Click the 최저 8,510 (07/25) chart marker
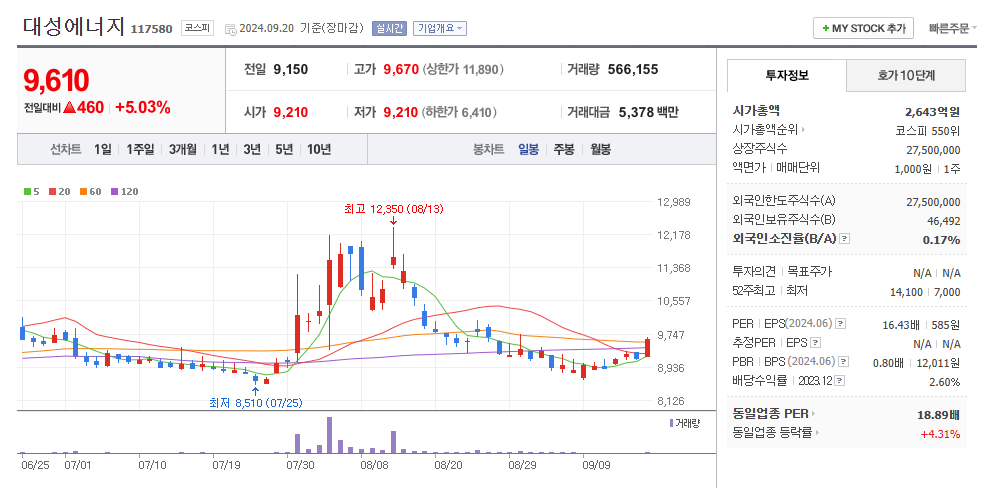Image resolution: width=1000 pixels, height=488 pixels. pyautogui.click(x=255, y=403)
